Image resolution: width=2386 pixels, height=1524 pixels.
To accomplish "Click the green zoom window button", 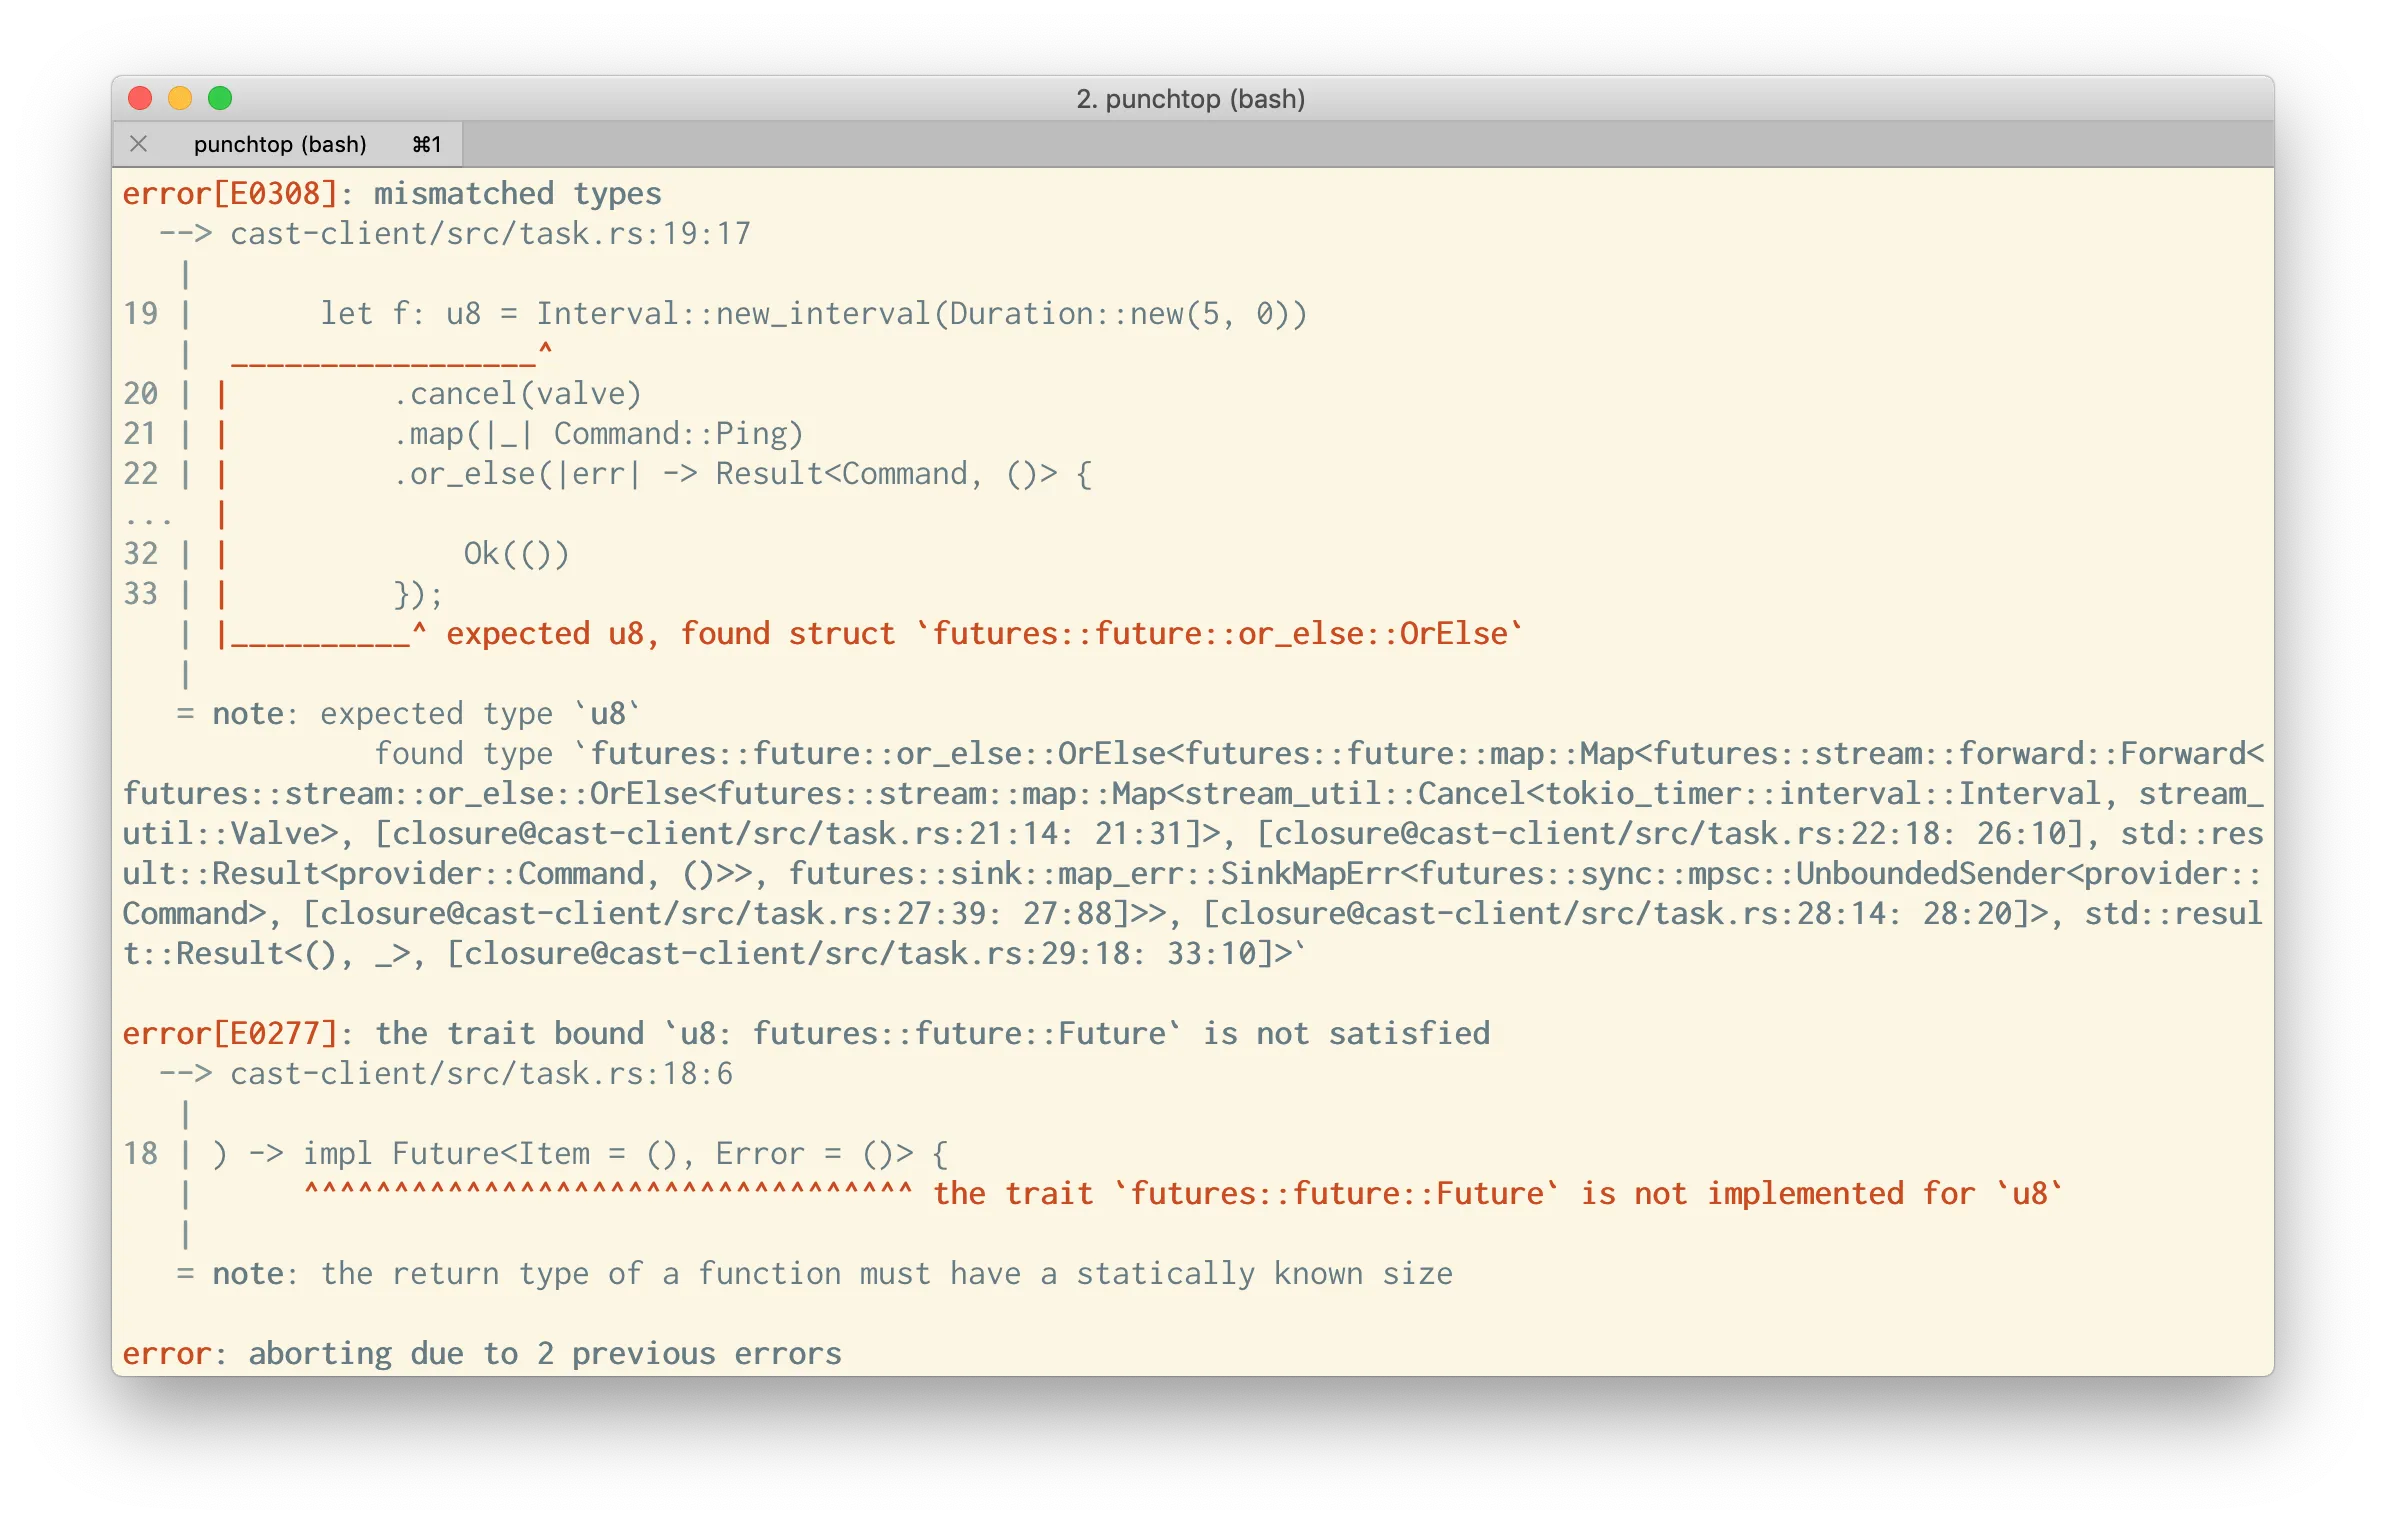I will click(x=220, y=98).
